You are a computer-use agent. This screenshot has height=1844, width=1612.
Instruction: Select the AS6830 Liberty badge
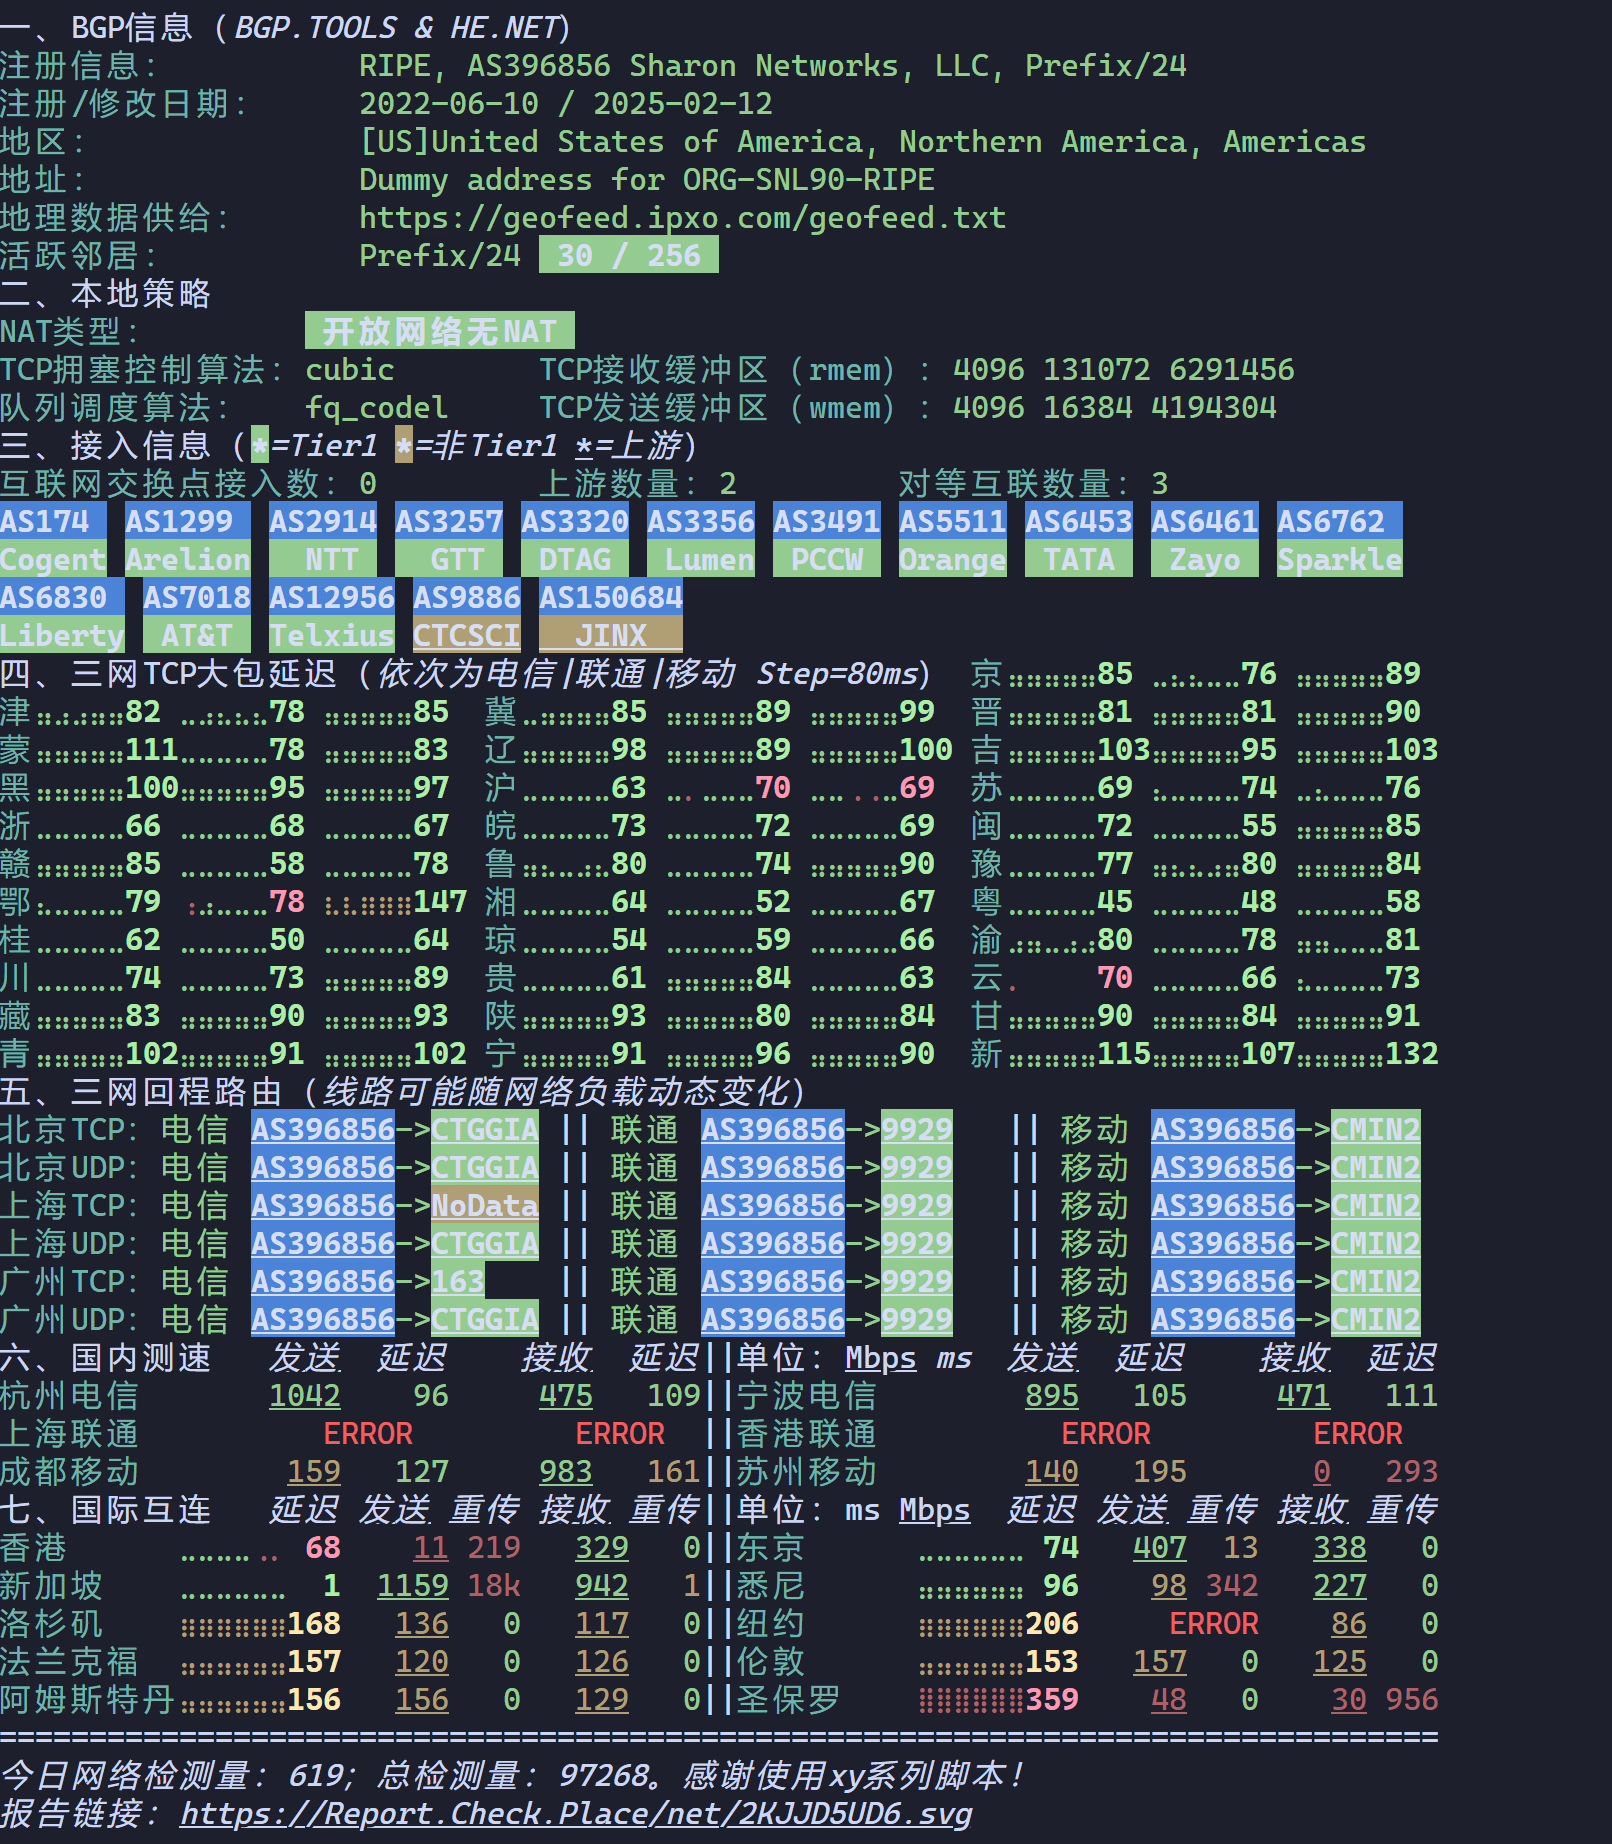(x=62, y=616)
